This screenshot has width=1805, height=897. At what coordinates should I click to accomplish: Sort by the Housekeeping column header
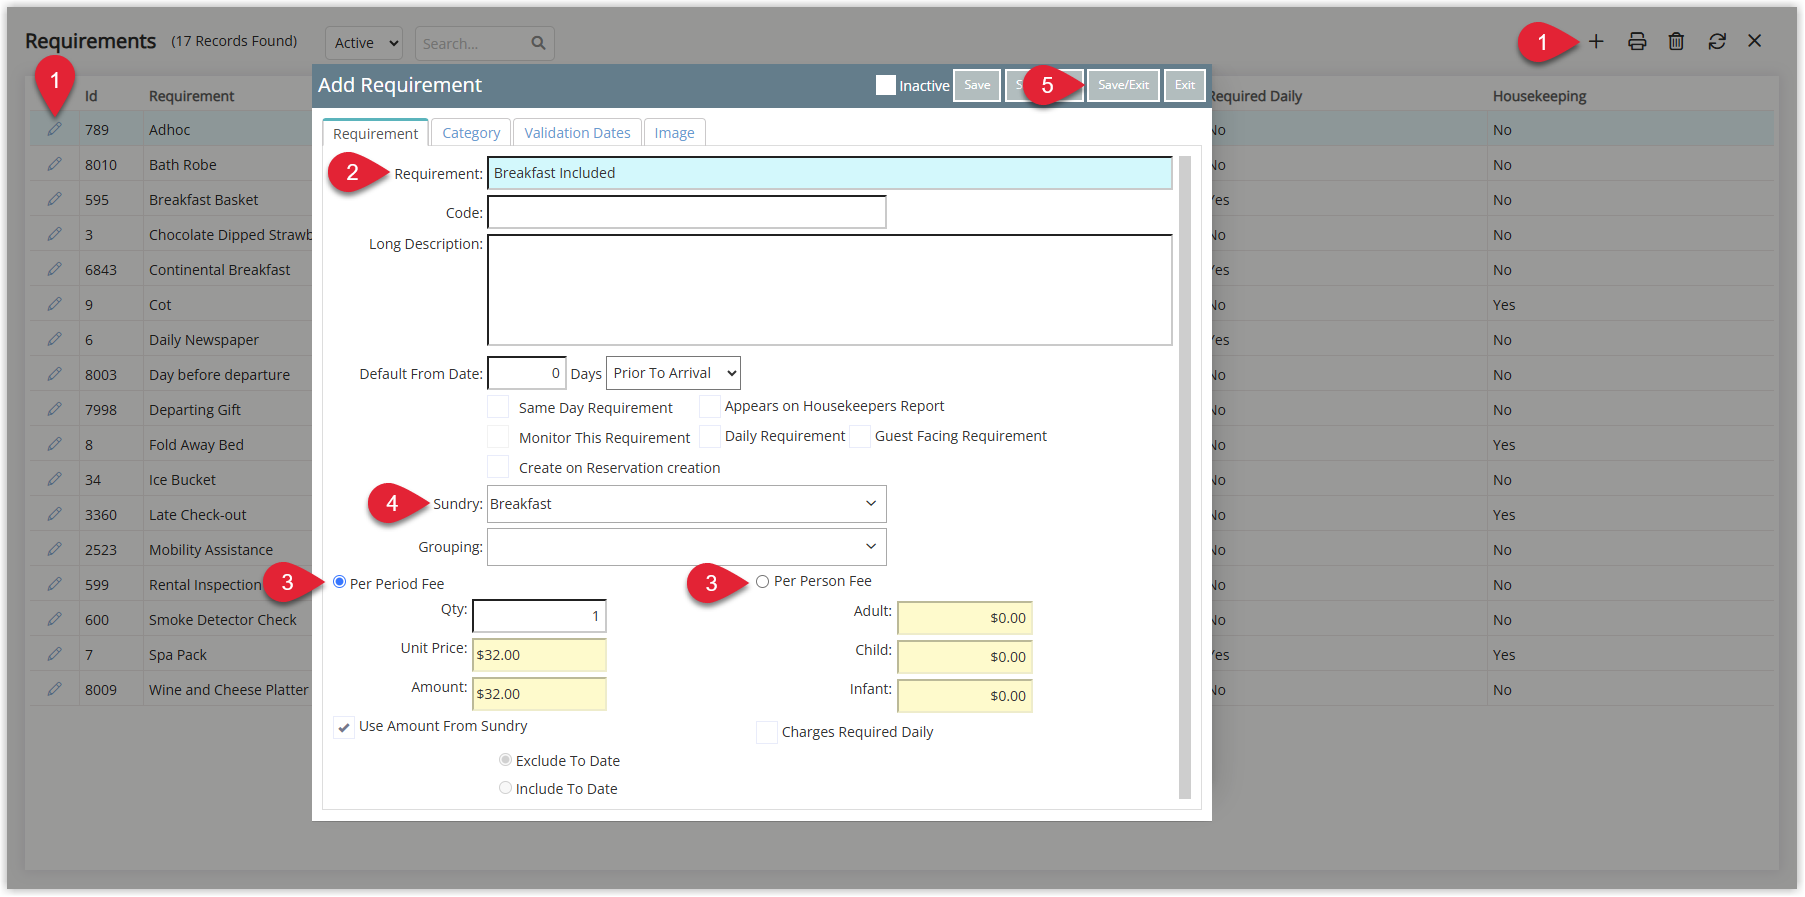(x=1539, y=96)
